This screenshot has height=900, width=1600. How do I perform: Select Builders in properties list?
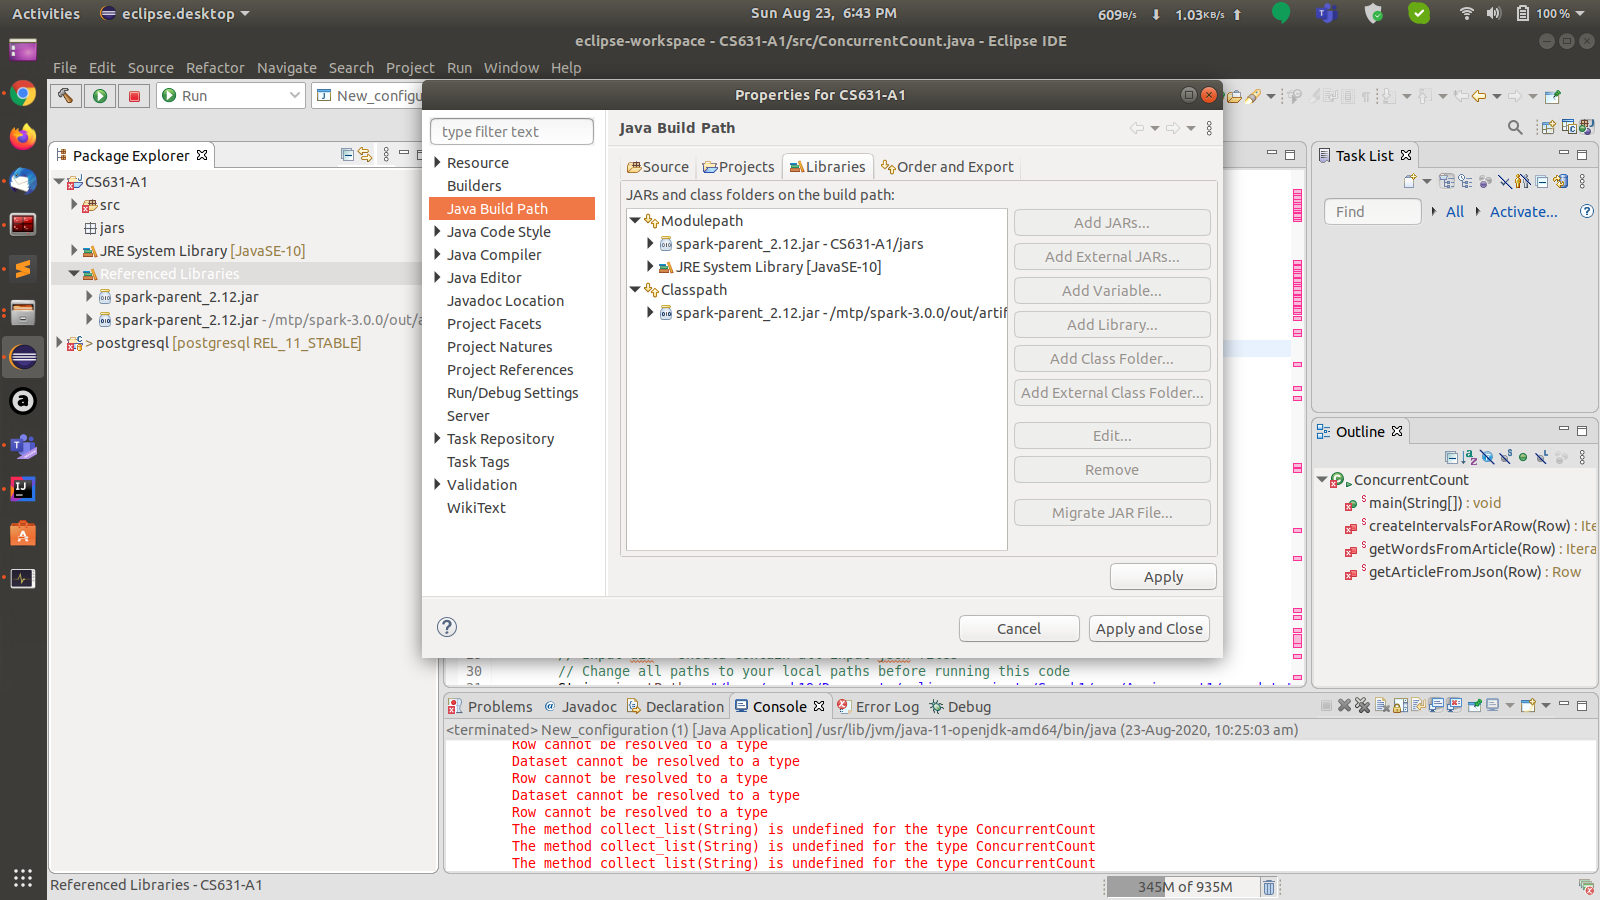tap(474, 186)
